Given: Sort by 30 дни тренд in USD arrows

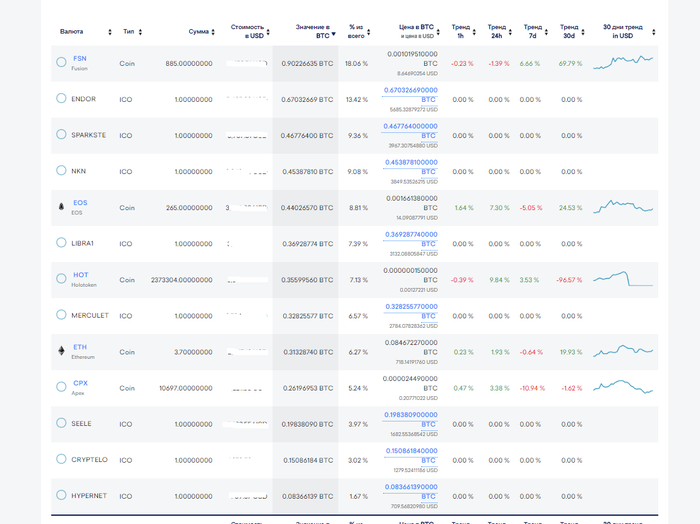Looking at the screenshot, I should tap(654, 32).
